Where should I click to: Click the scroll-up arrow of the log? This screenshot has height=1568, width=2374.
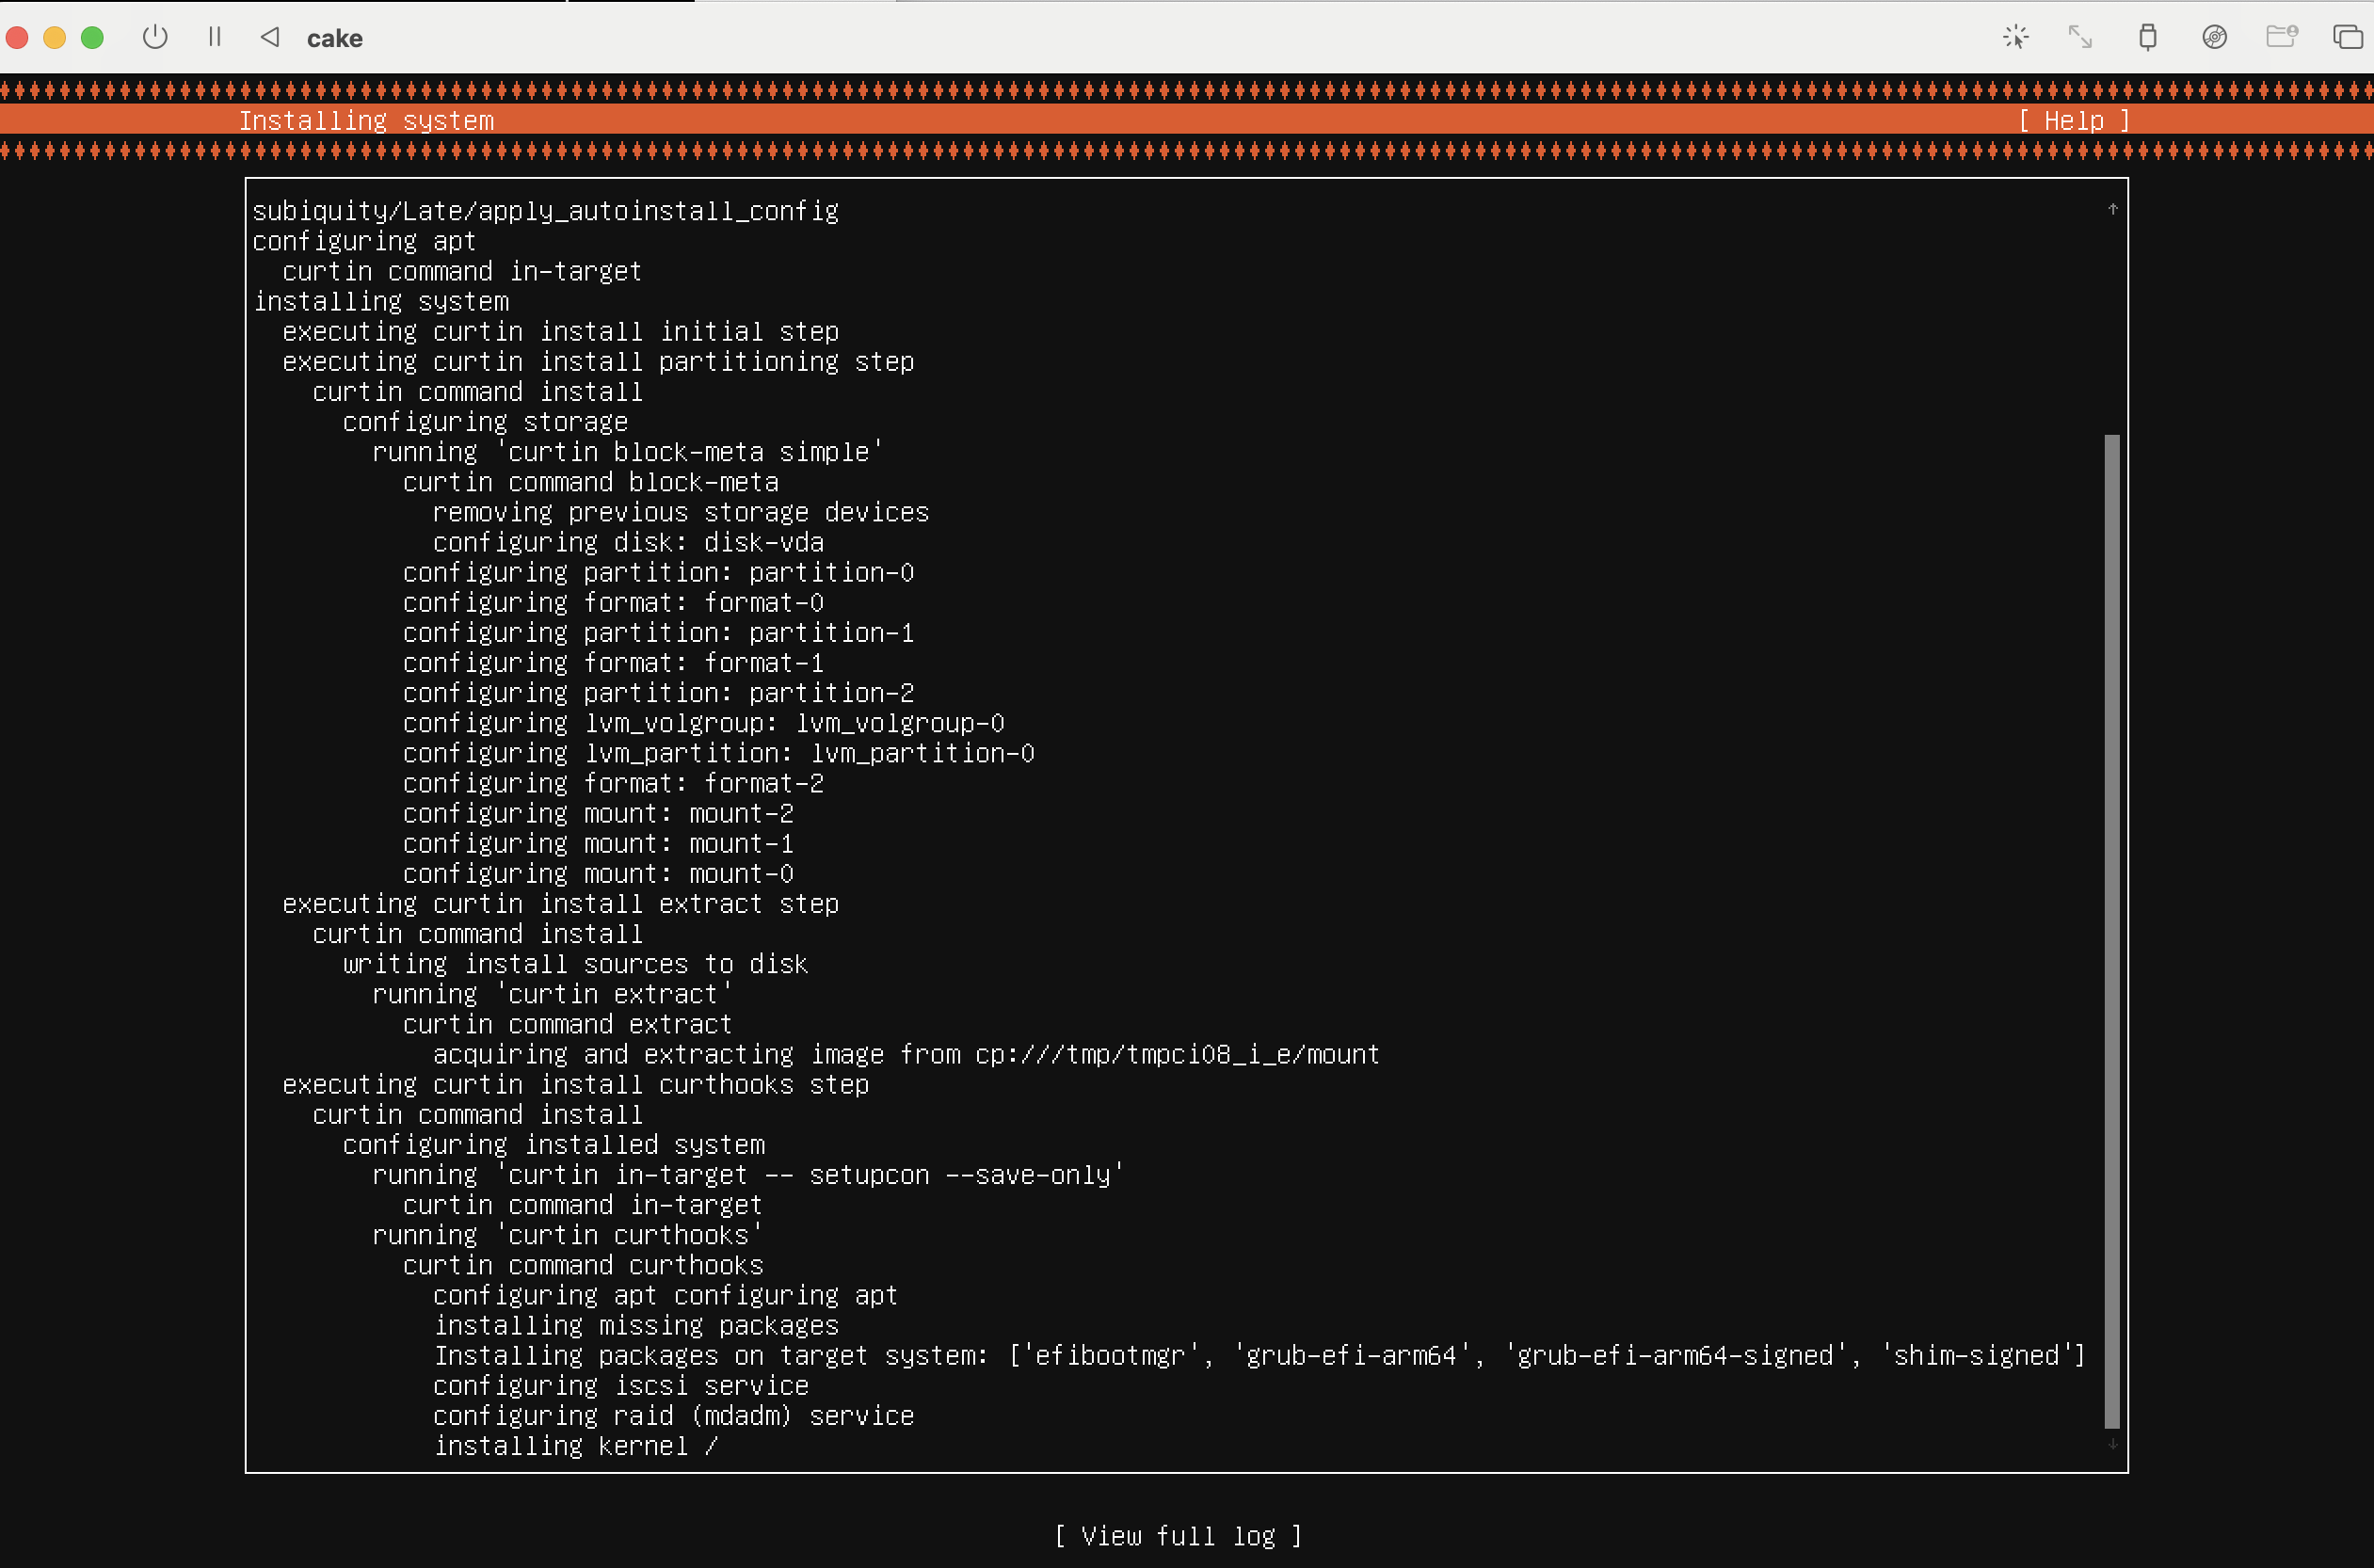pyautogui.click(x=2112, y=209)
